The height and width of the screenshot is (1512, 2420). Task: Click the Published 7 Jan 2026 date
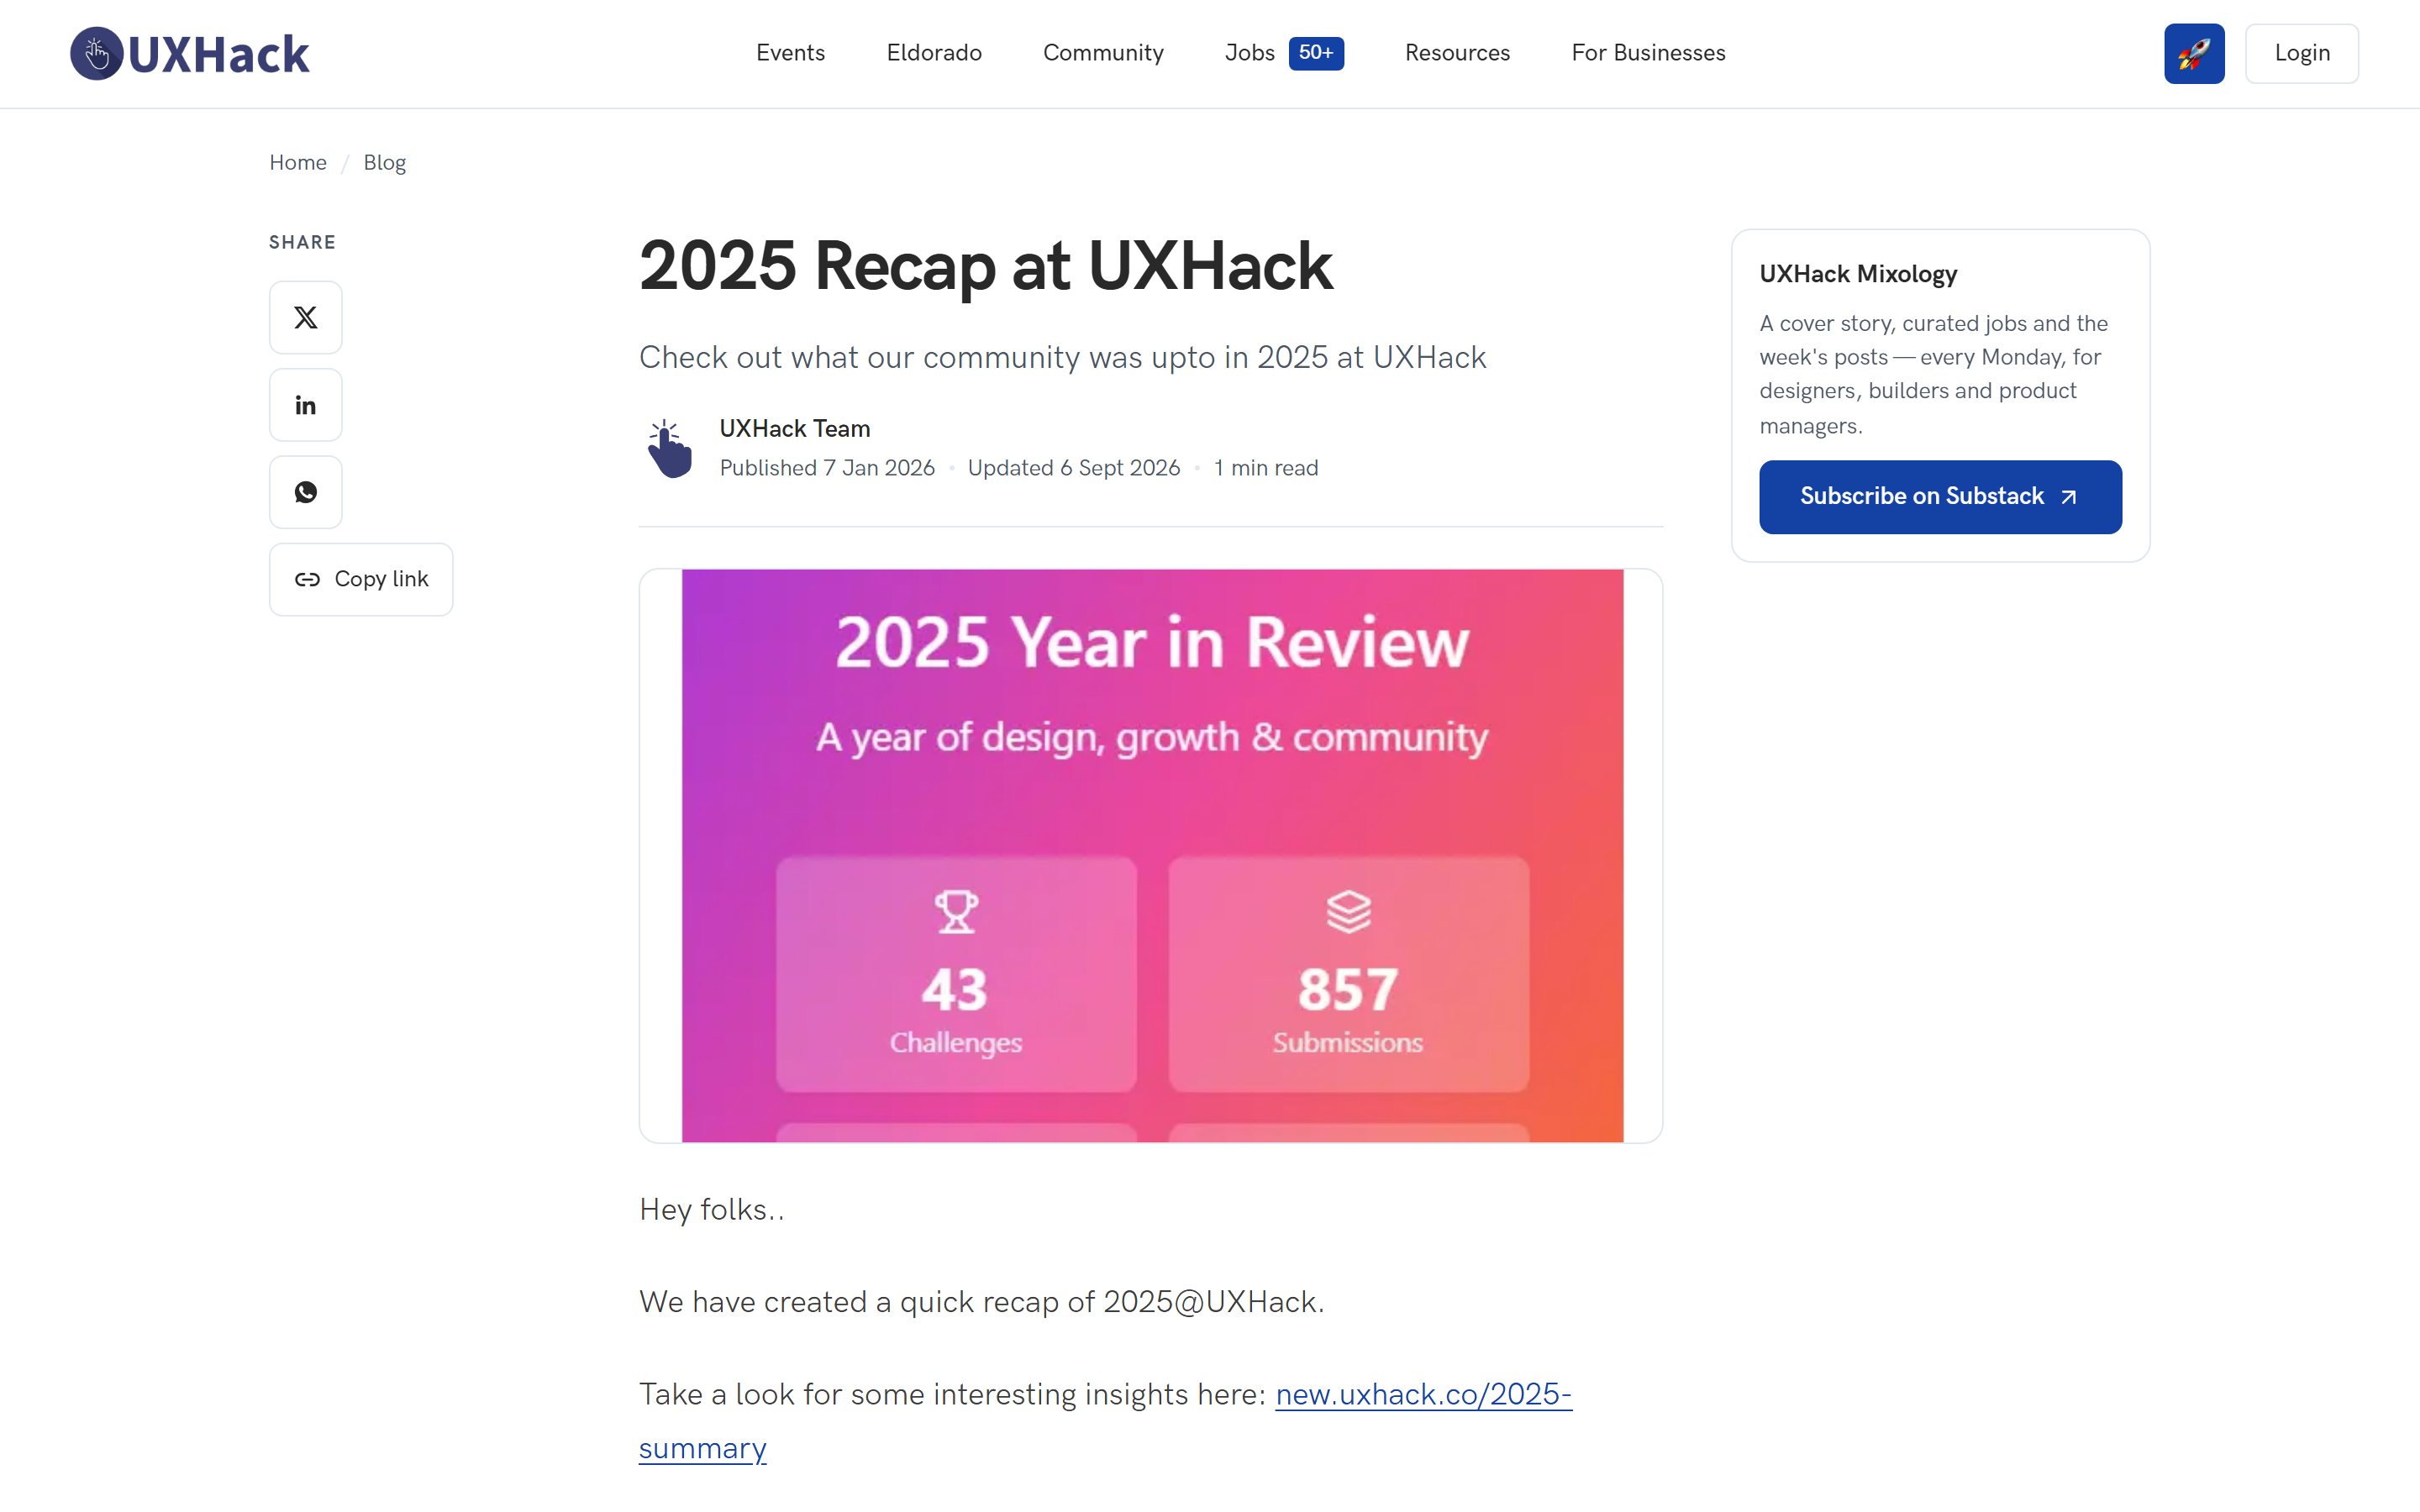click(827, 468)
